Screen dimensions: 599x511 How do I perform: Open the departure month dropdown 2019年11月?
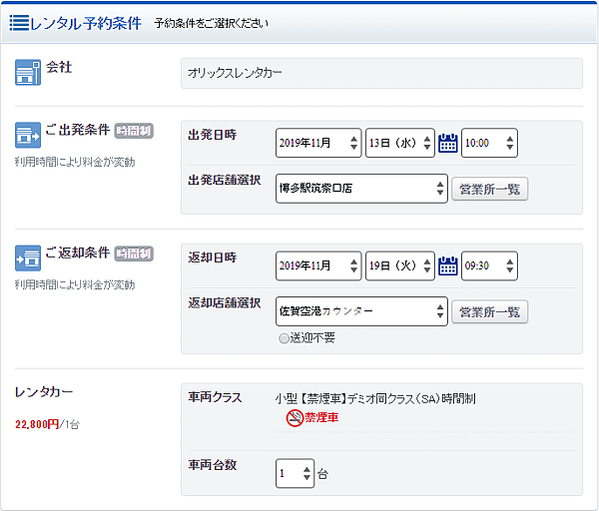pyautogui.click(x=318, y=143)
